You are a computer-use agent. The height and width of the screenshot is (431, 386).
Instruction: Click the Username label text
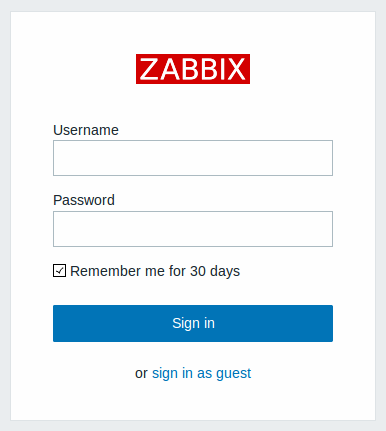pyautogui.click(x=86, y=130)
